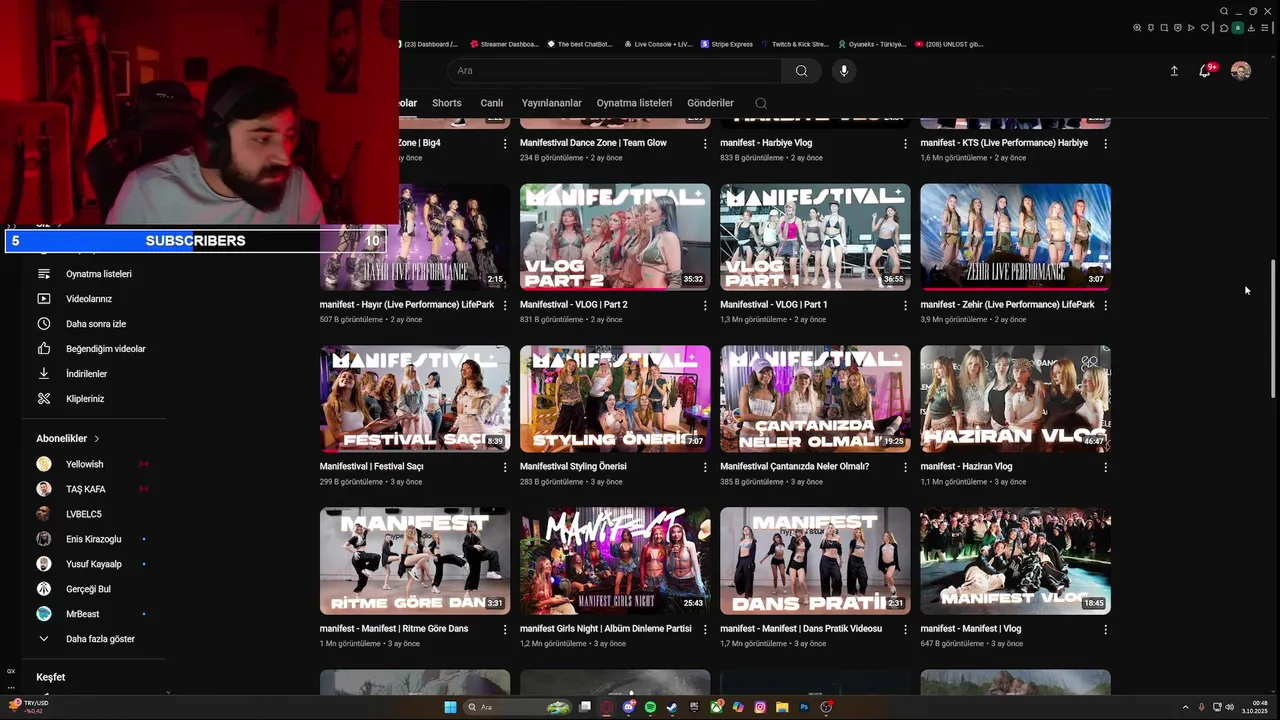Viewport: 1280px width, 720px height.
Task: Open title "manifest - Harbiye Vlog"
Action: tap(766, 143)
